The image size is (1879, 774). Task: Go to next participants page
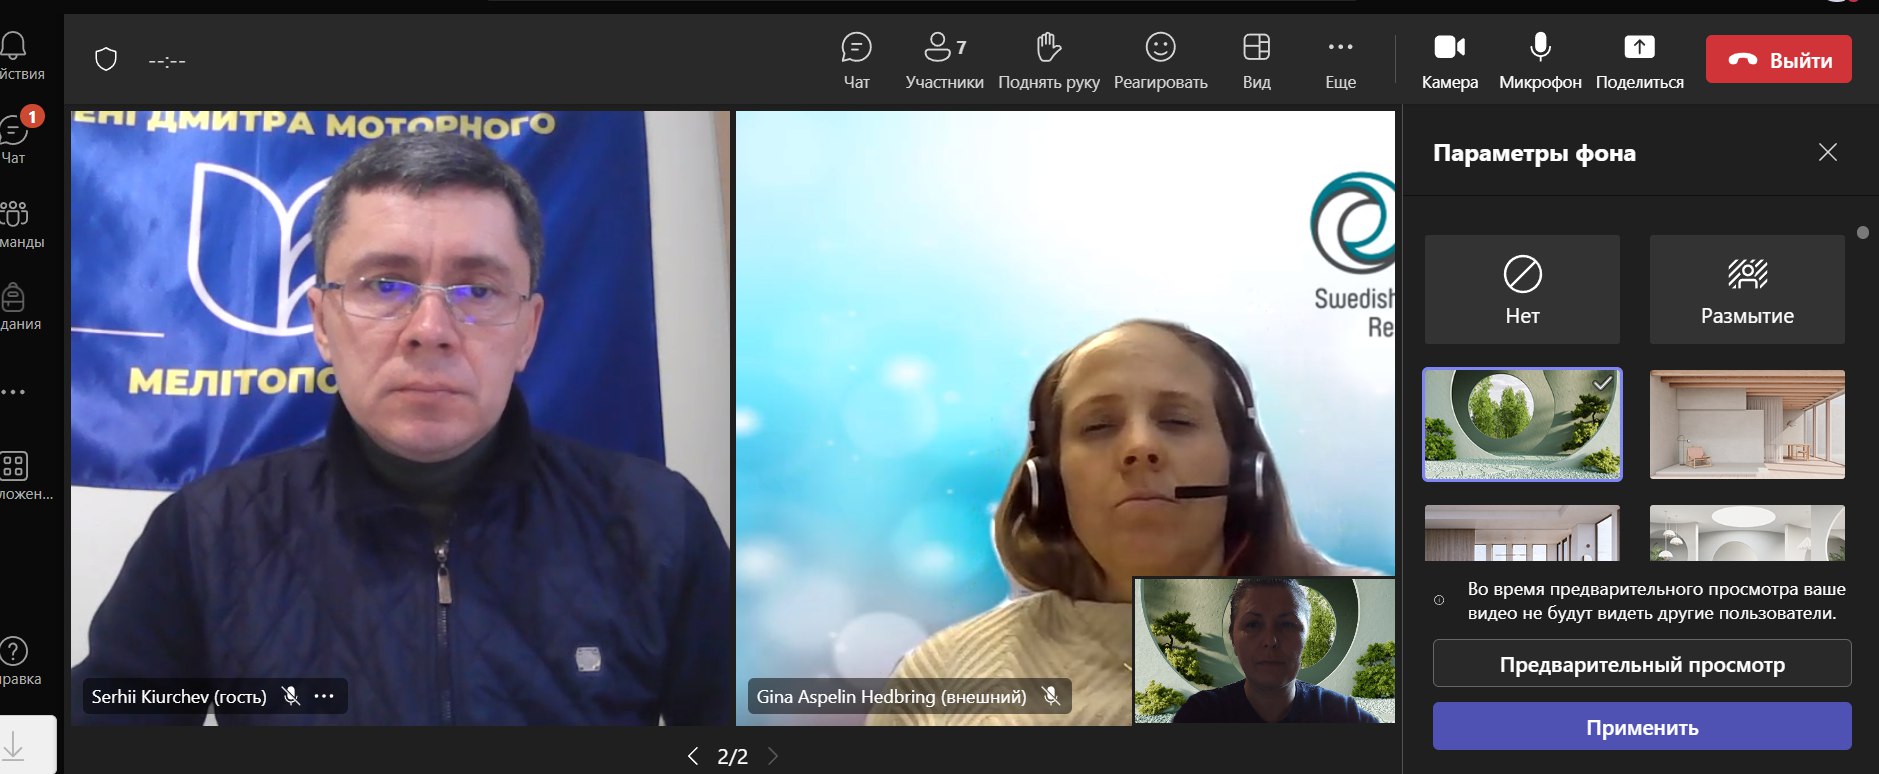(772, 756)
